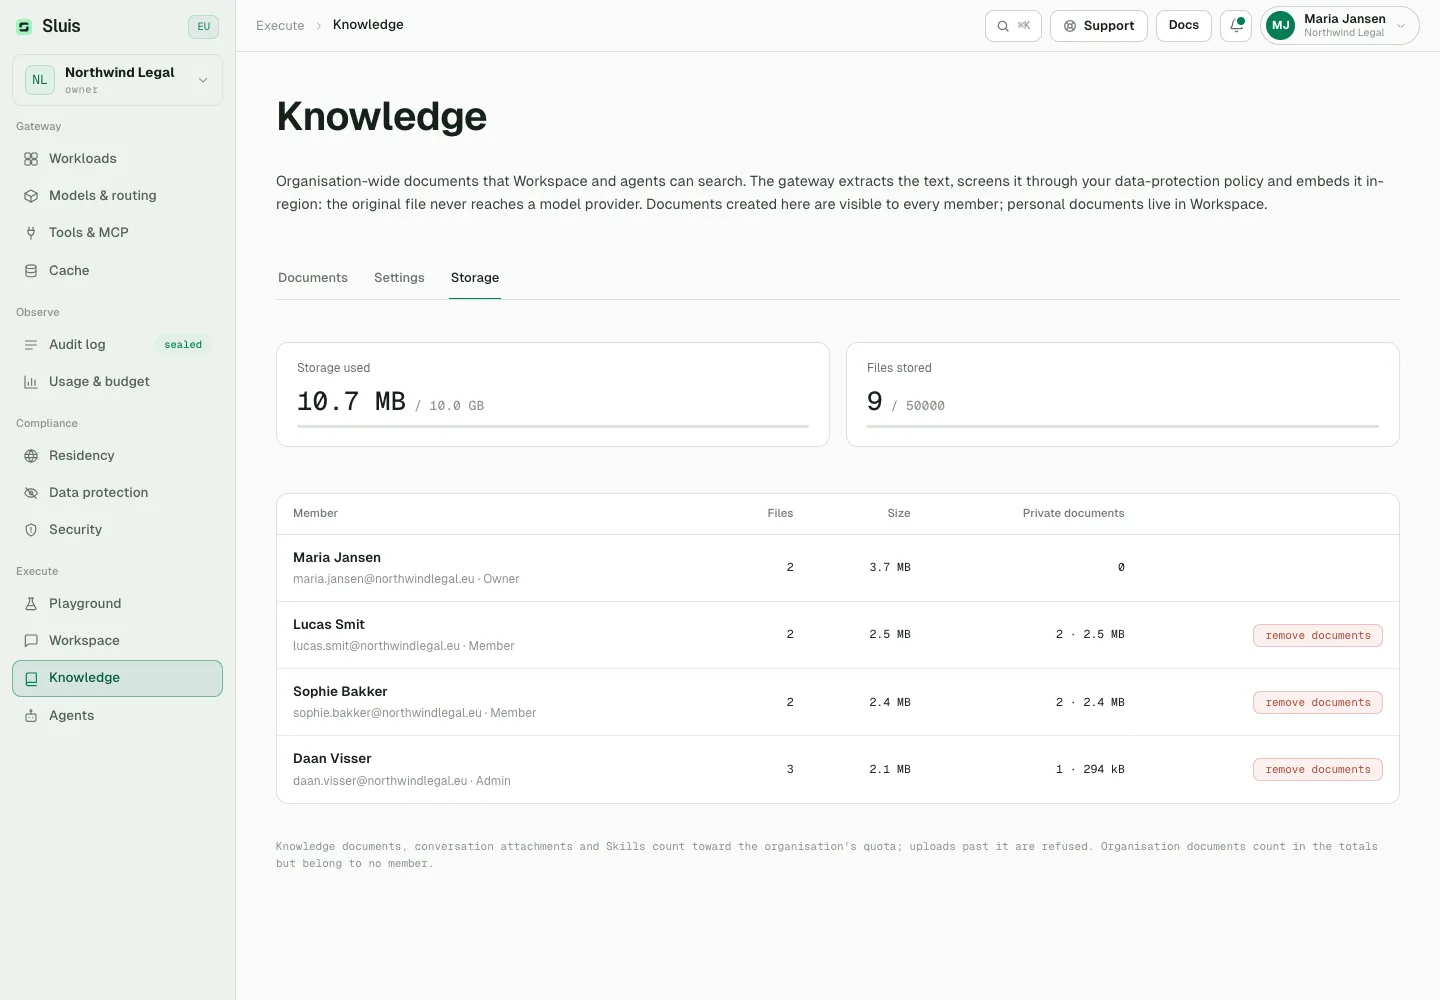Open Models & routing cube icon
The image size is (1440, 1000).
coord(31,196)
